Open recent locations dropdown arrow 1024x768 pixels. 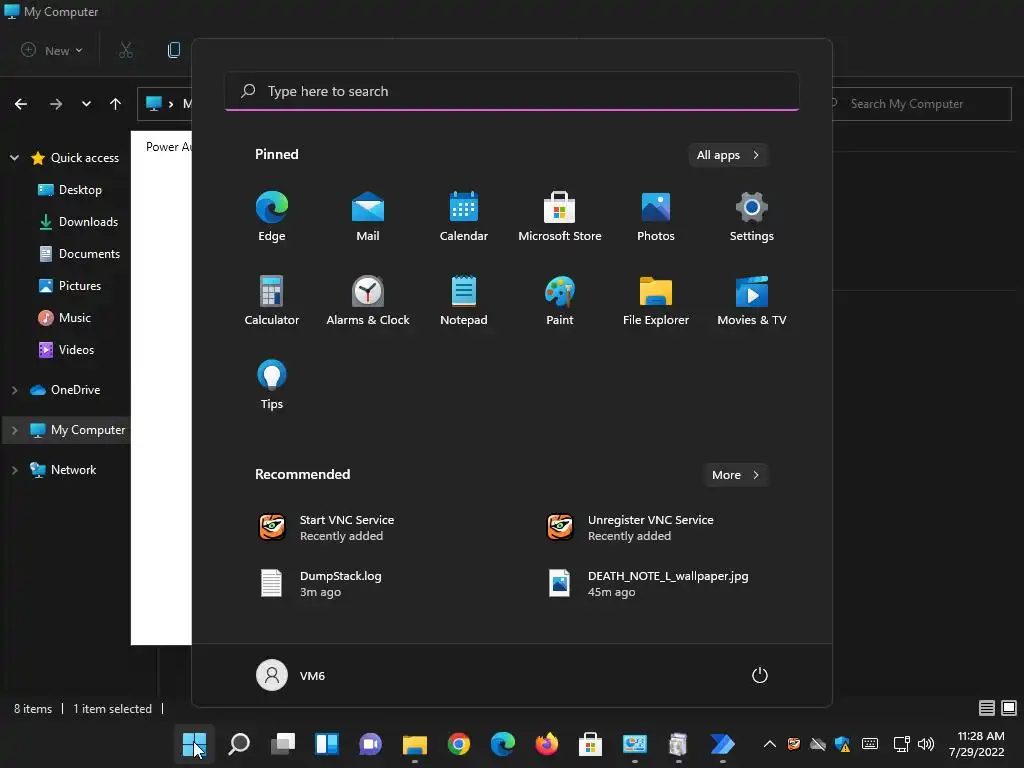pyautogui.click(x=86, y=104)
